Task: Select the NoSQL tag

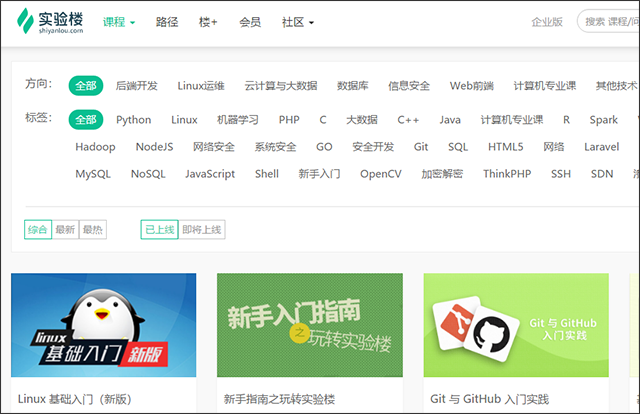Action: tap(148, 174)
